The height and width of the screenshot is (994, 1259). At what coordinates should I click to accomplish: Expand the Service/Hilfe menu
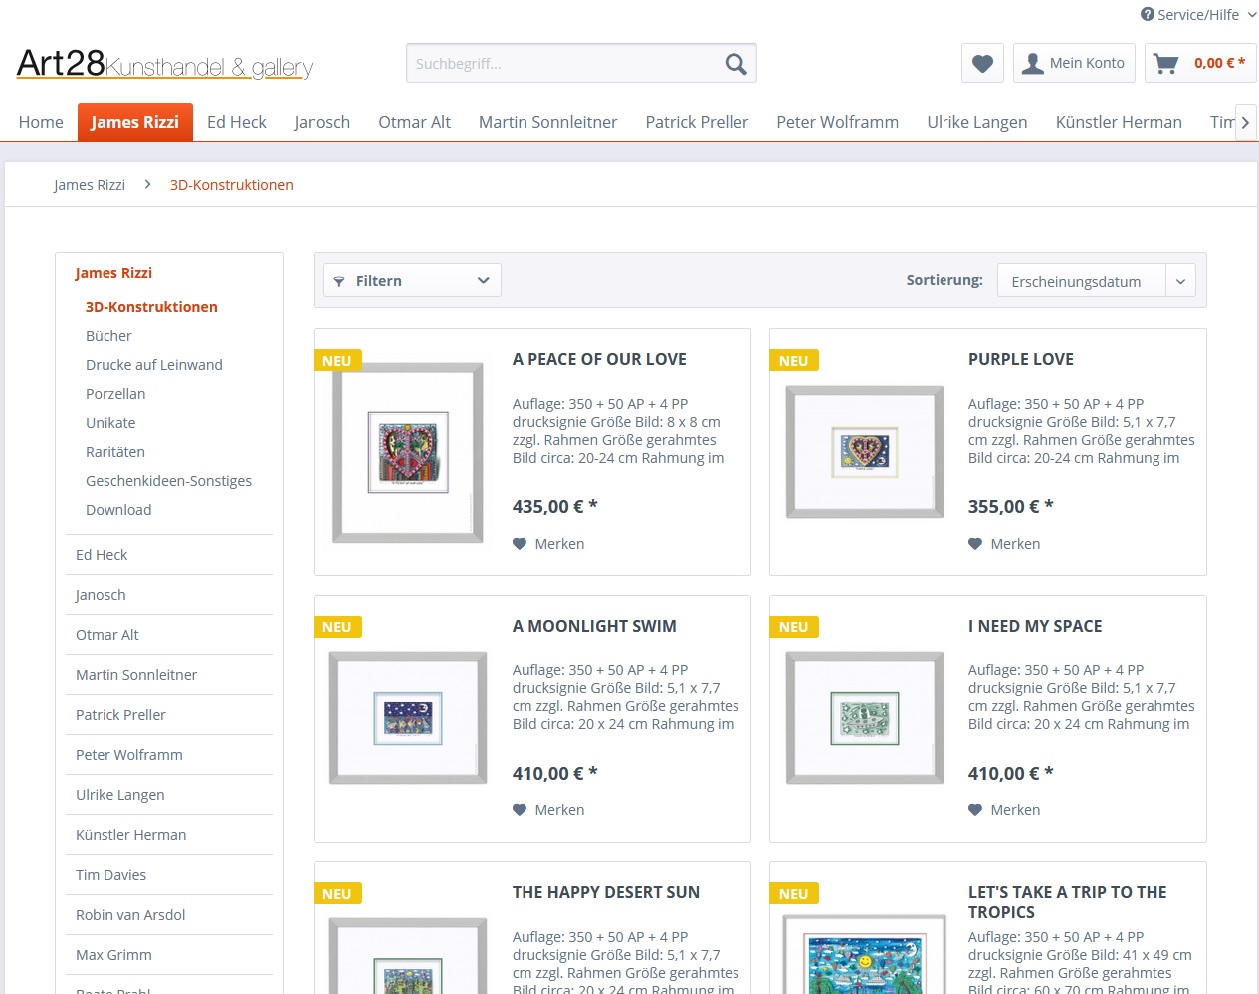tap(1198, 14)
